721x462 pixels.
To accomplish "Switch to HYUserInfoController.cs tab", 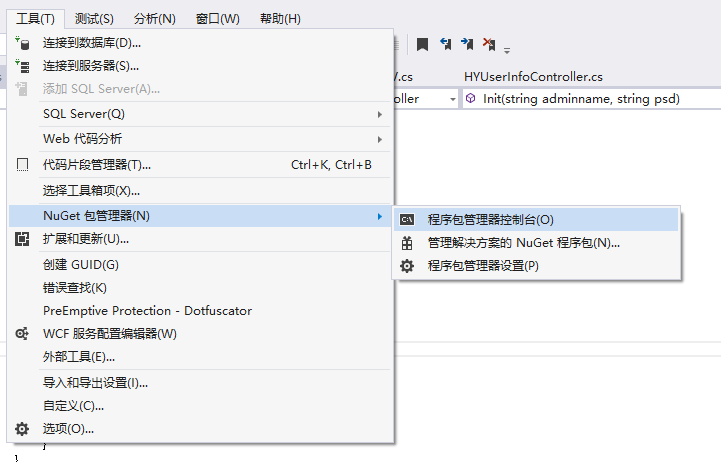I will point(533,77).
